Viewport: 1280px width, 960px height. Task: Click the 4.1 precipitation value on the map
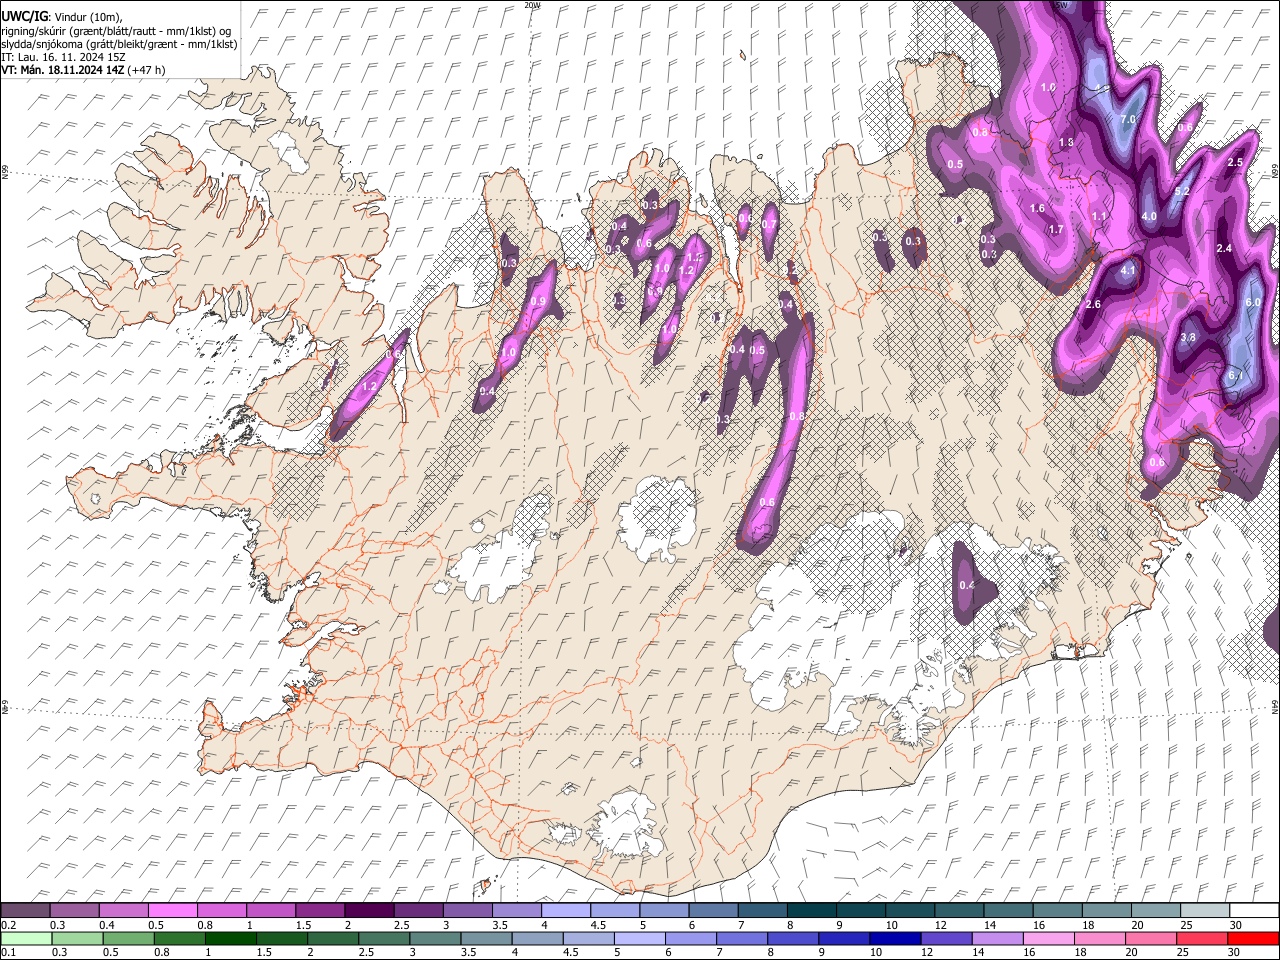[1128, 270]
